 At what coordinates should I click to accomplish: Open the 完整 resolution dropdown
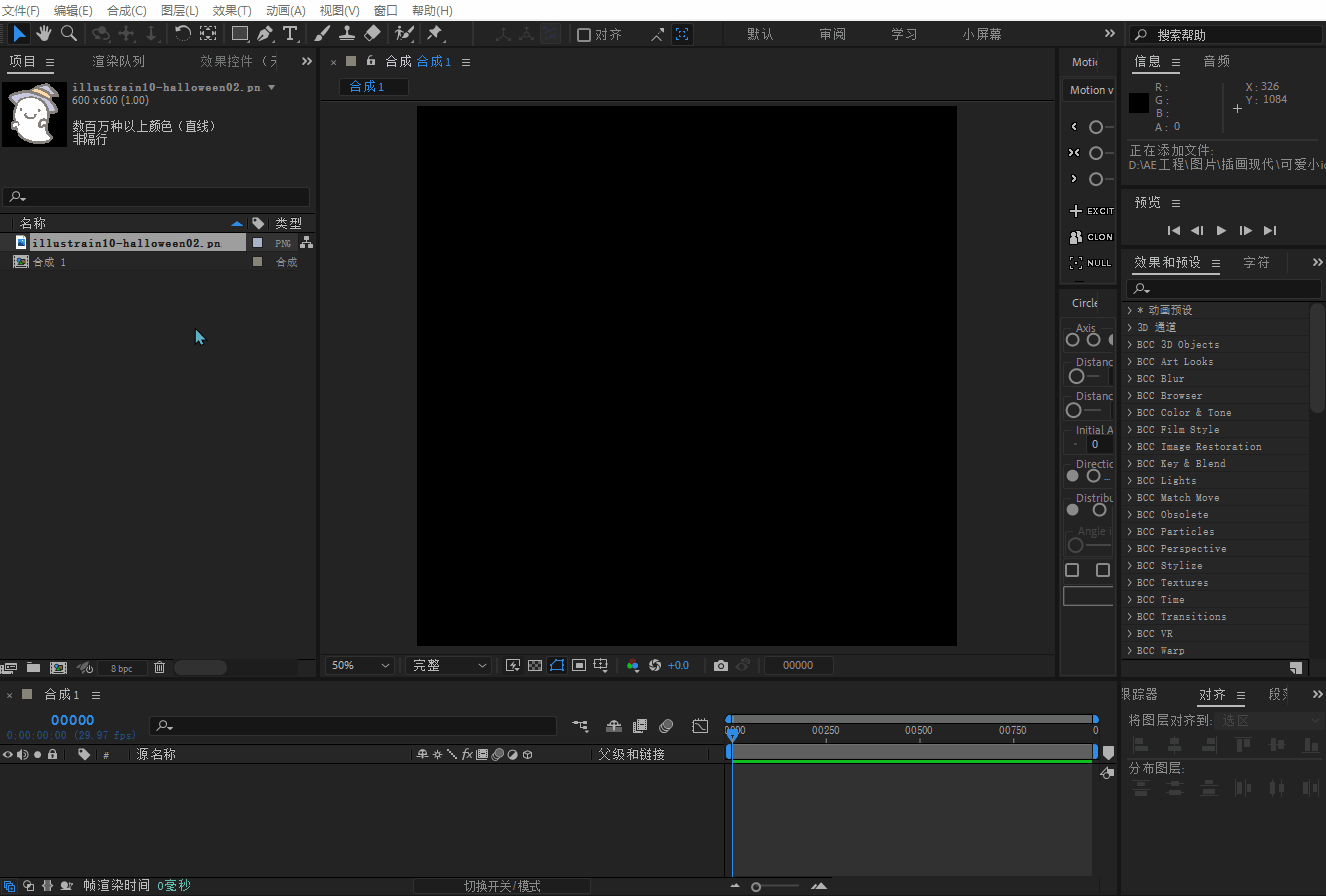[x=450, y=666]
